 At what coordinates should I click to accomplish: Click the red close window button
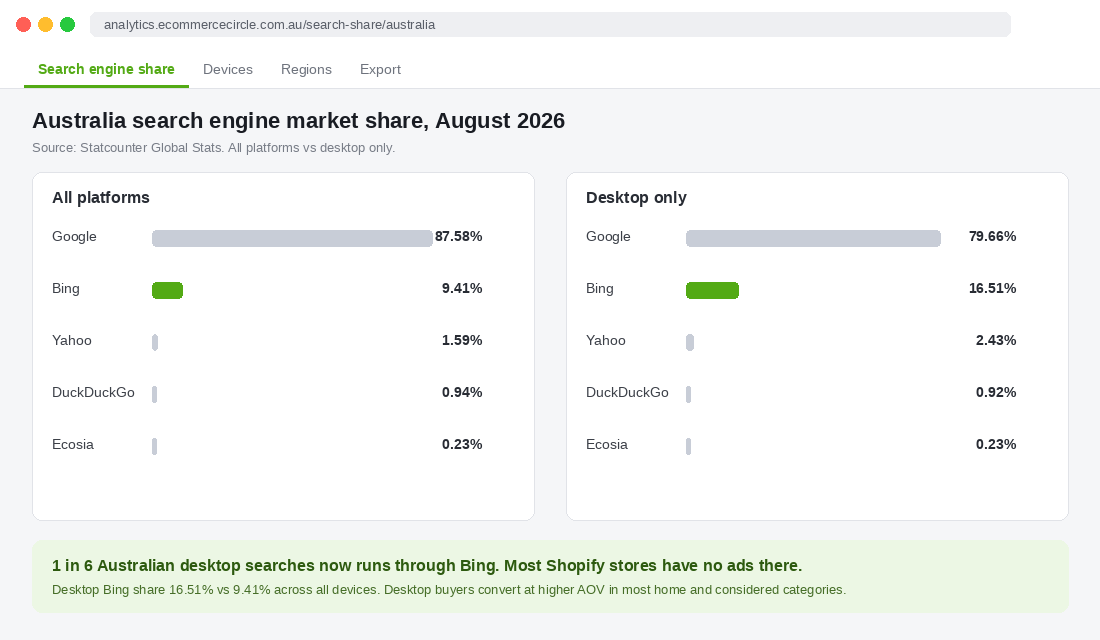click(x=23, y=25)
